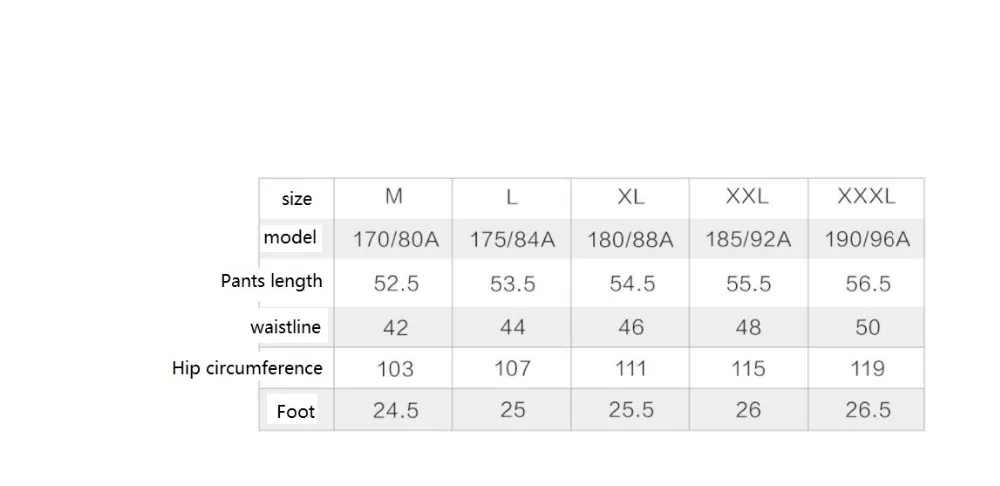Select the L size column header
The height and width of the screenshot is (486, 1000).
(511, 197)
